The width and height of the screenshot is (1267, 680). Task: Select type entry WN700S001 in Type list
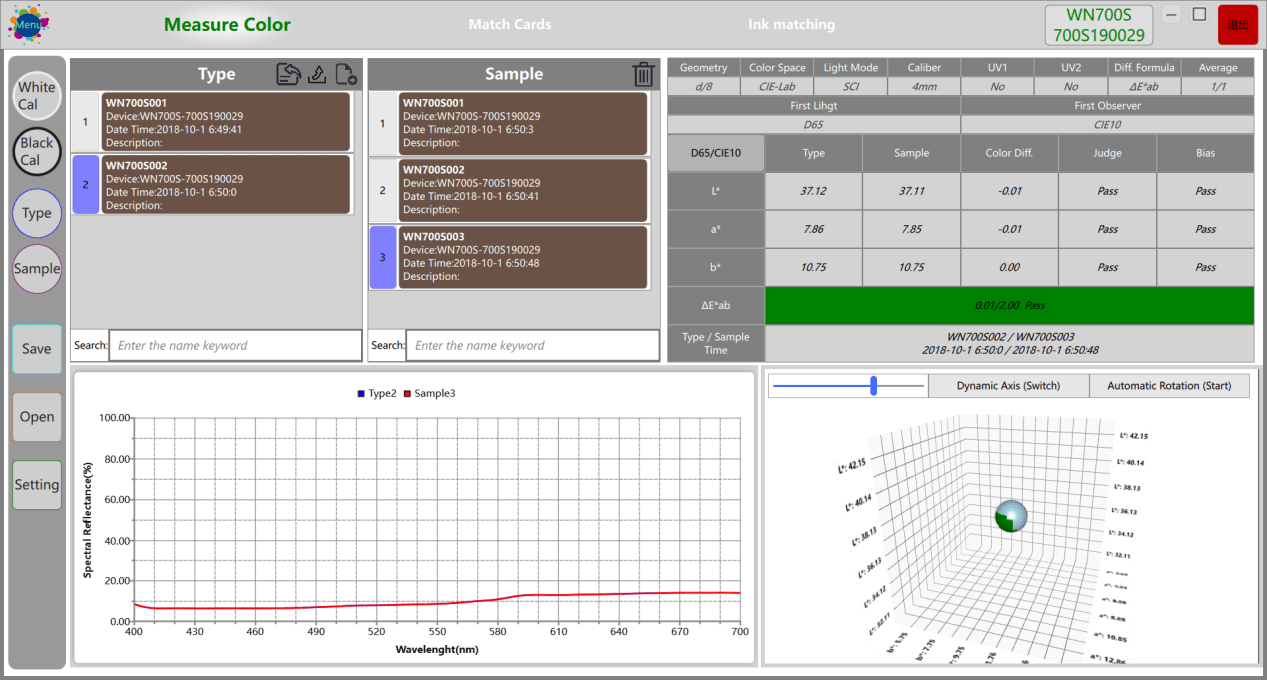(x=226, y=122)
